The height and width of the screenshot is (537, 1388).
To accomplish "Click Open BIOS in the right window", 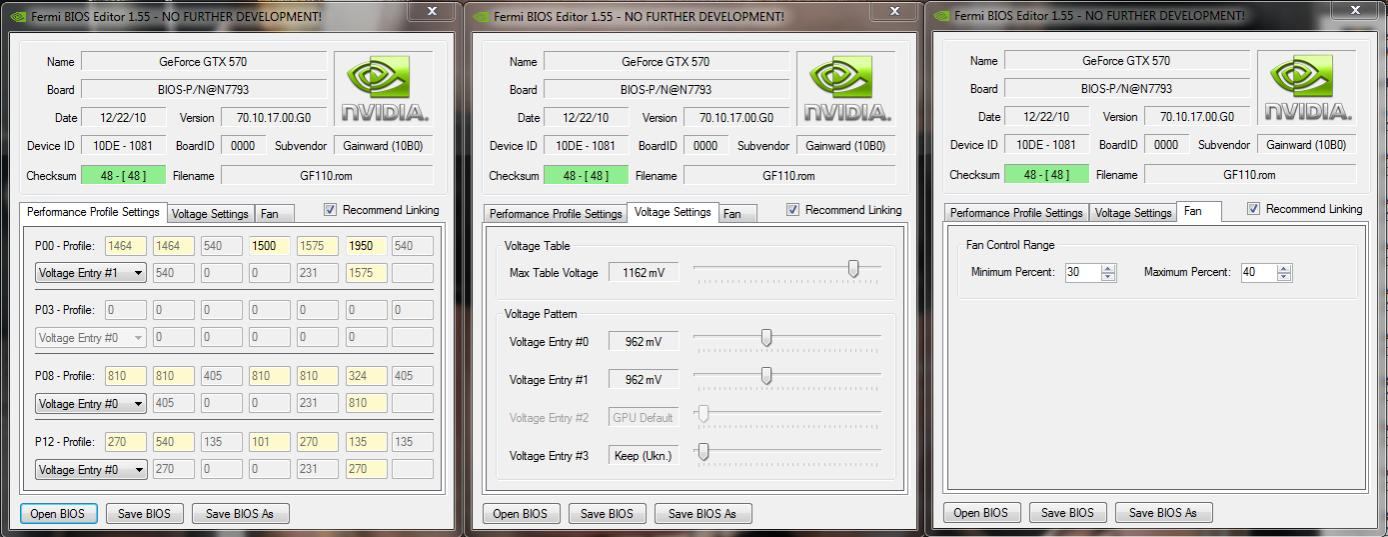I will pyautogui.click(x=981, y=513).
